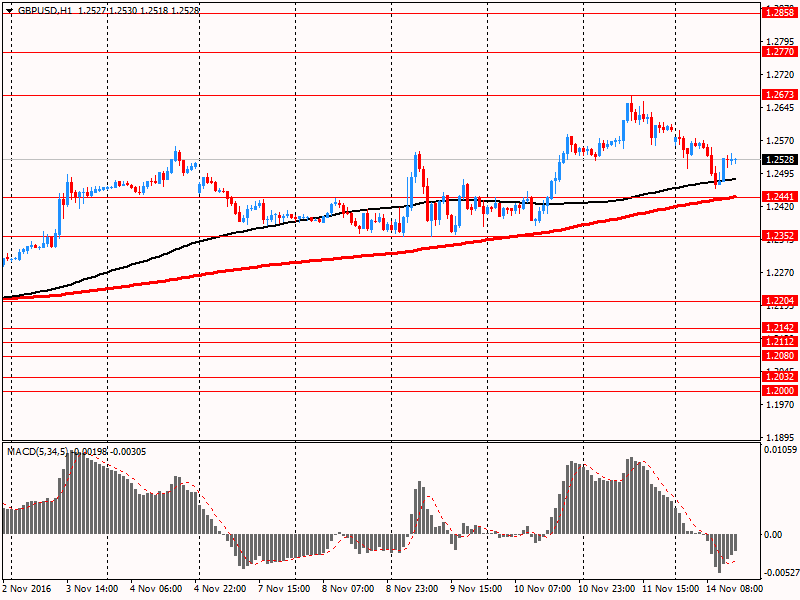Select the 1.2032 red price level label

pos(780,377)
